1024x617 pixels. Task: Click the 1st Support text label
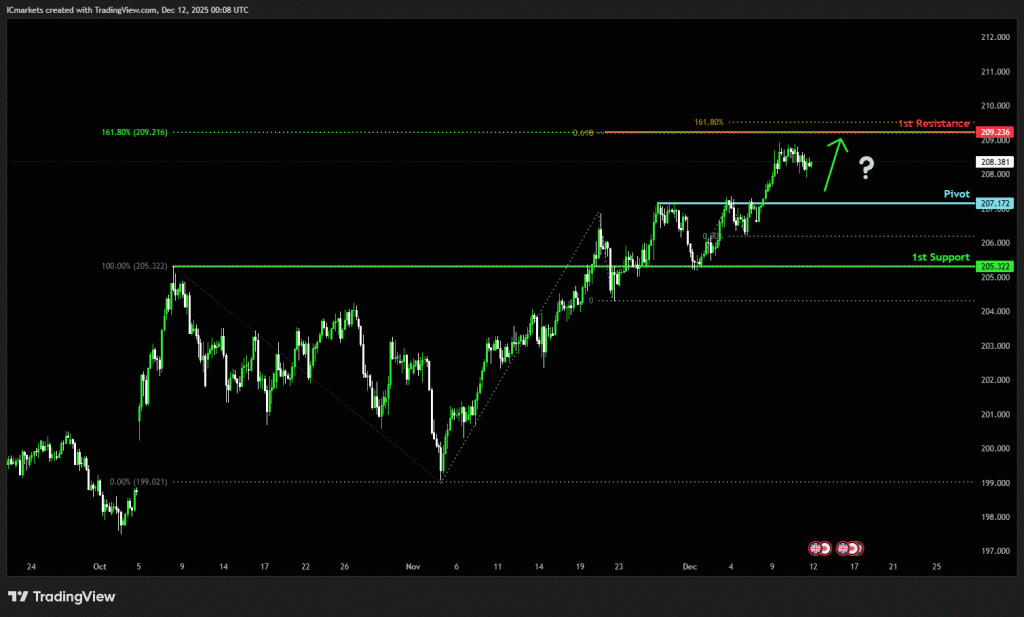[940, 257]
